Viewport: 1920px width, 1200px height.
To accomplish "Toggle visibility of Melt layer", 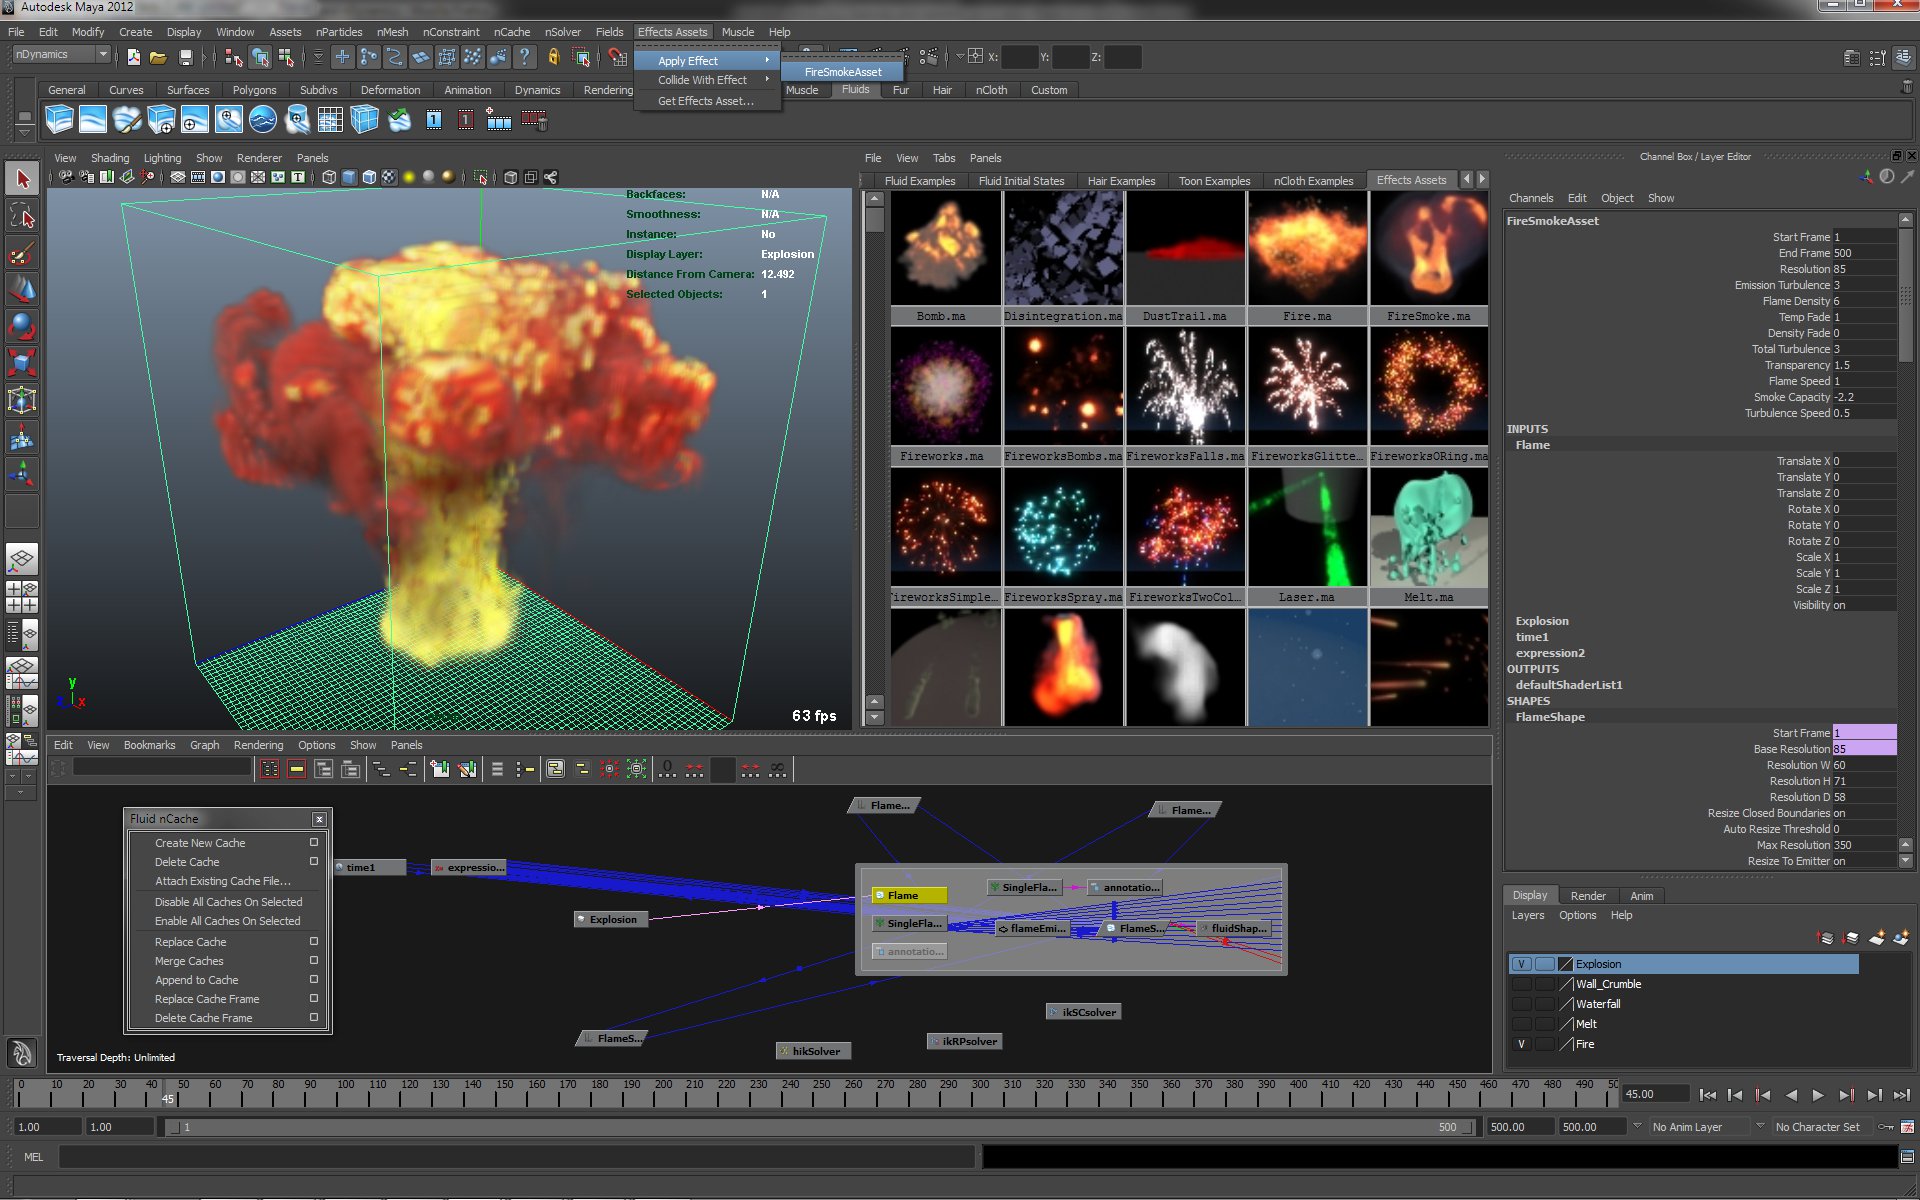I will tap(1521, 1024).
